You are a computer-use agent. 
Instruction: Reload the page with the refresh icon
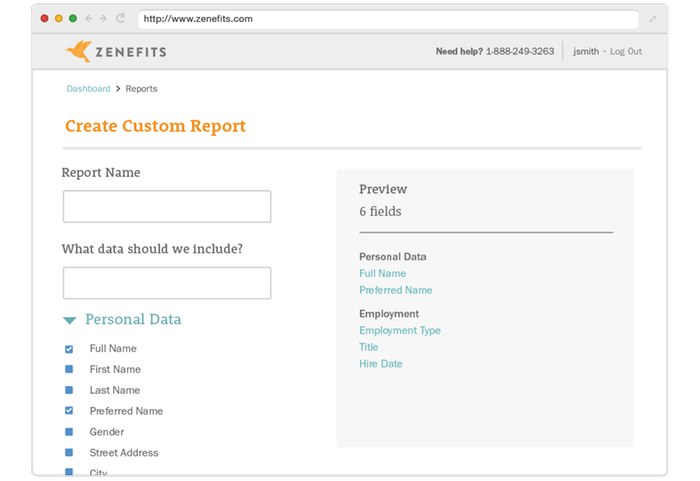click(120, 18)
